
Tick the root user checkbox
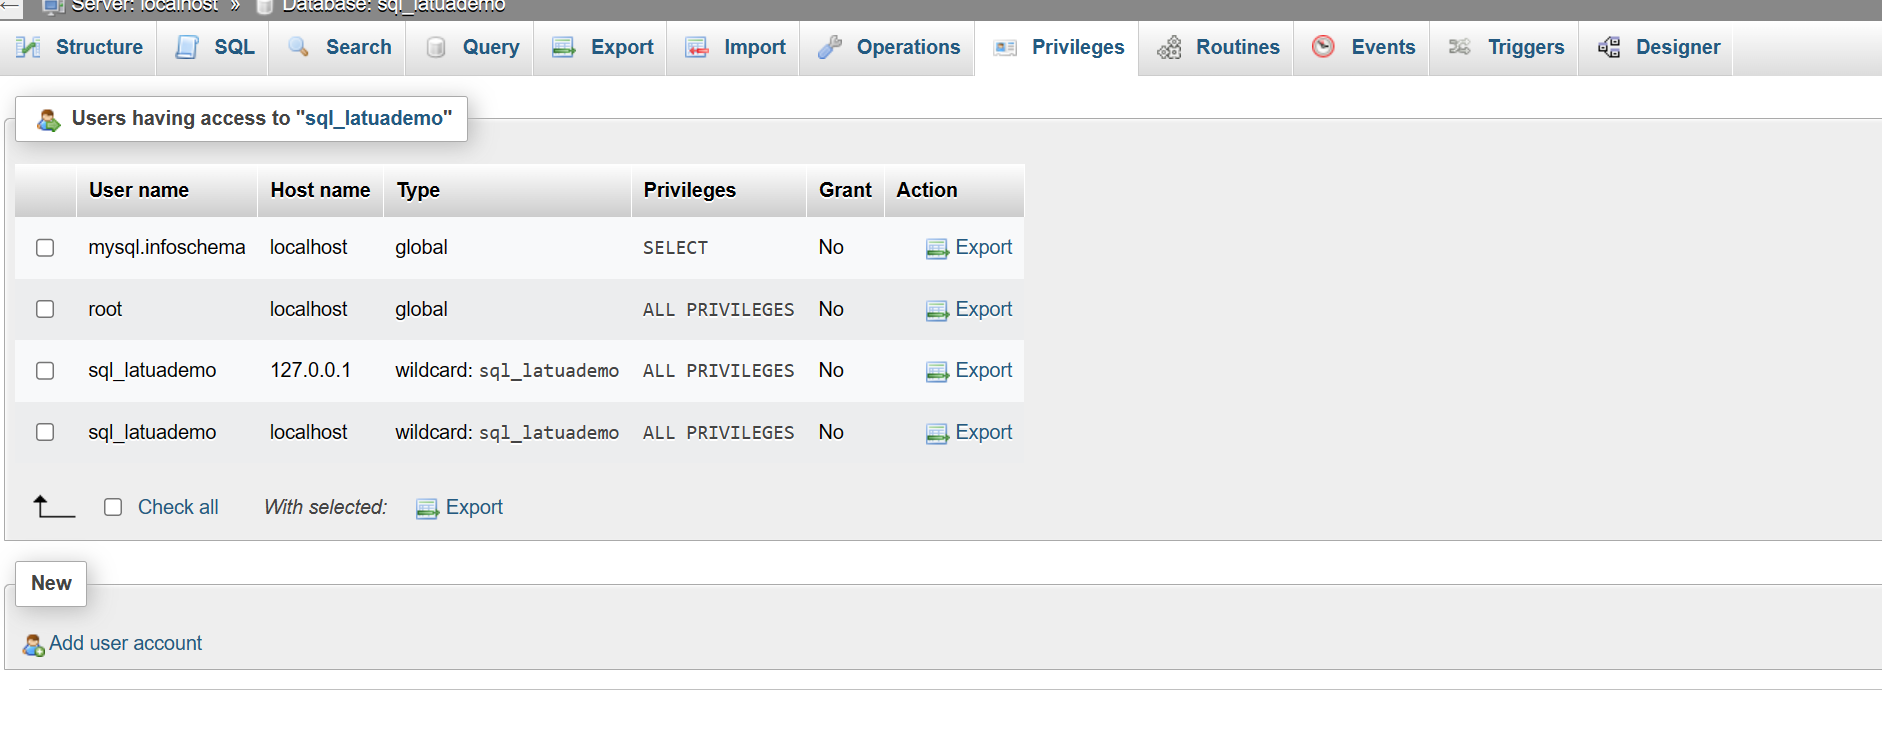[45, 309]
